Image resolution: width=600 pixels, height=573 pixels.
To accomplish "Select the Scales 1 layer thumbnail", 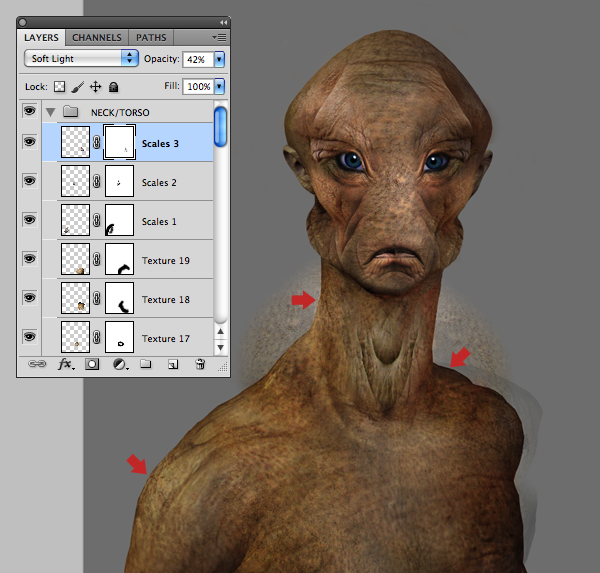I will click(75, 220).
